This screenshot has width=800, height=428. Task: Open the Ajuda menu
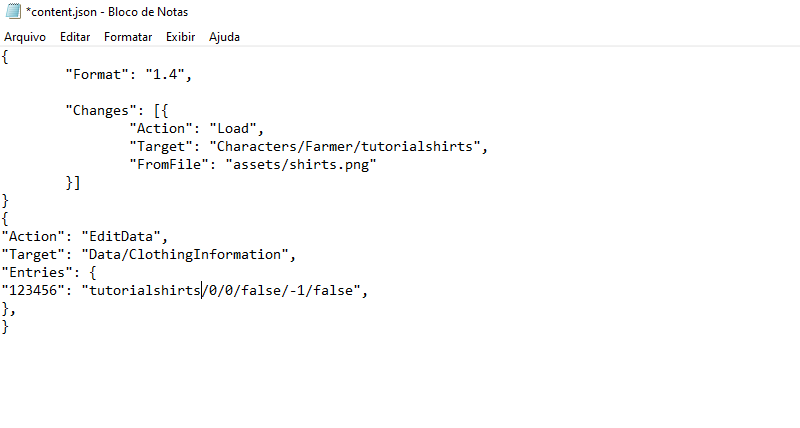[224, 37]
